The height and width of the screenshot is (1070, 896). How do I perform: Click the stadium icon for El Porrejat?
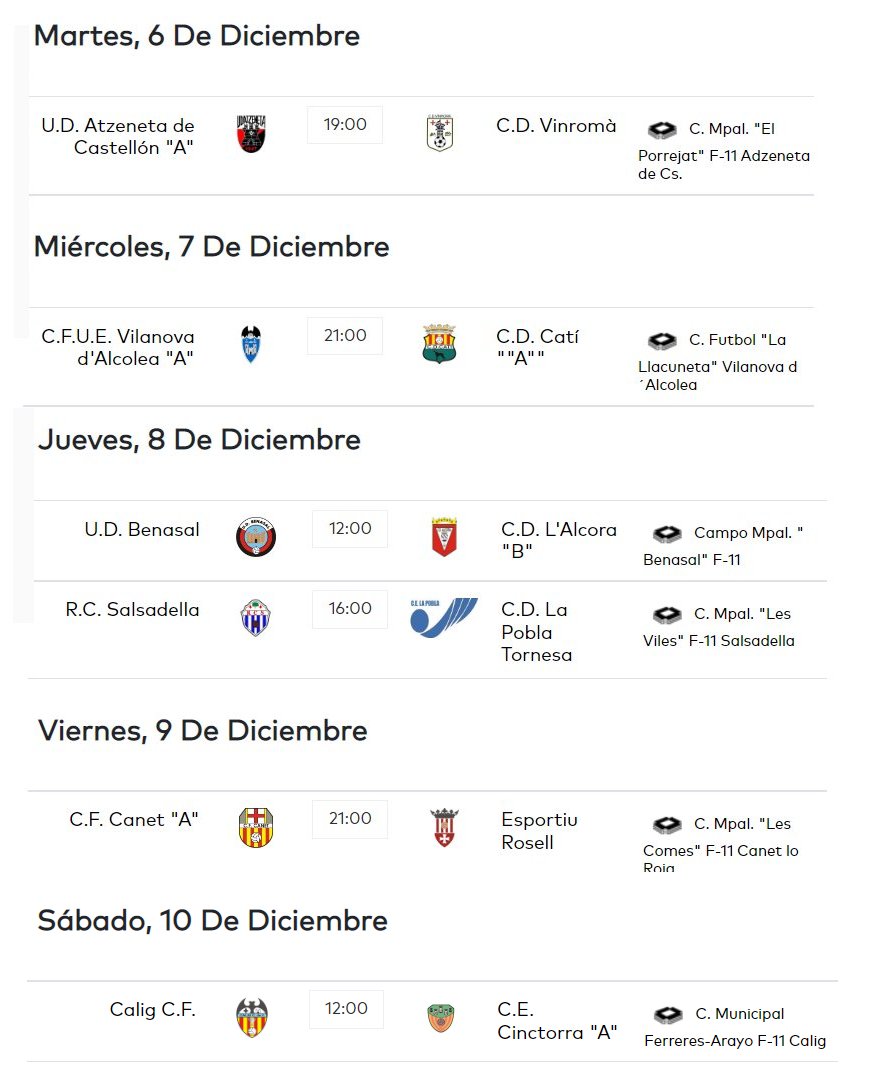click(x=662, y=130)
